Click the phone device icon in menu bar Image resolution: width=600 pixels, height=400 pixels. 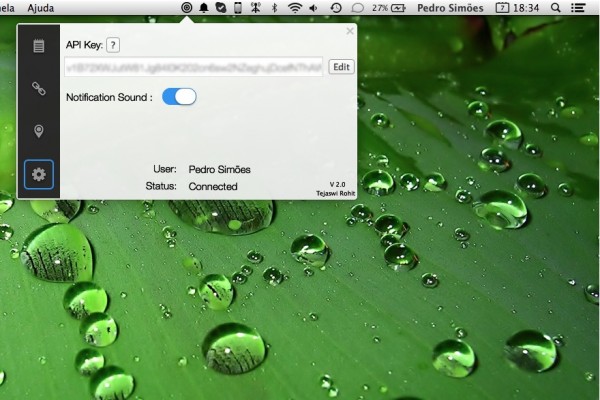tap(238, 8)
